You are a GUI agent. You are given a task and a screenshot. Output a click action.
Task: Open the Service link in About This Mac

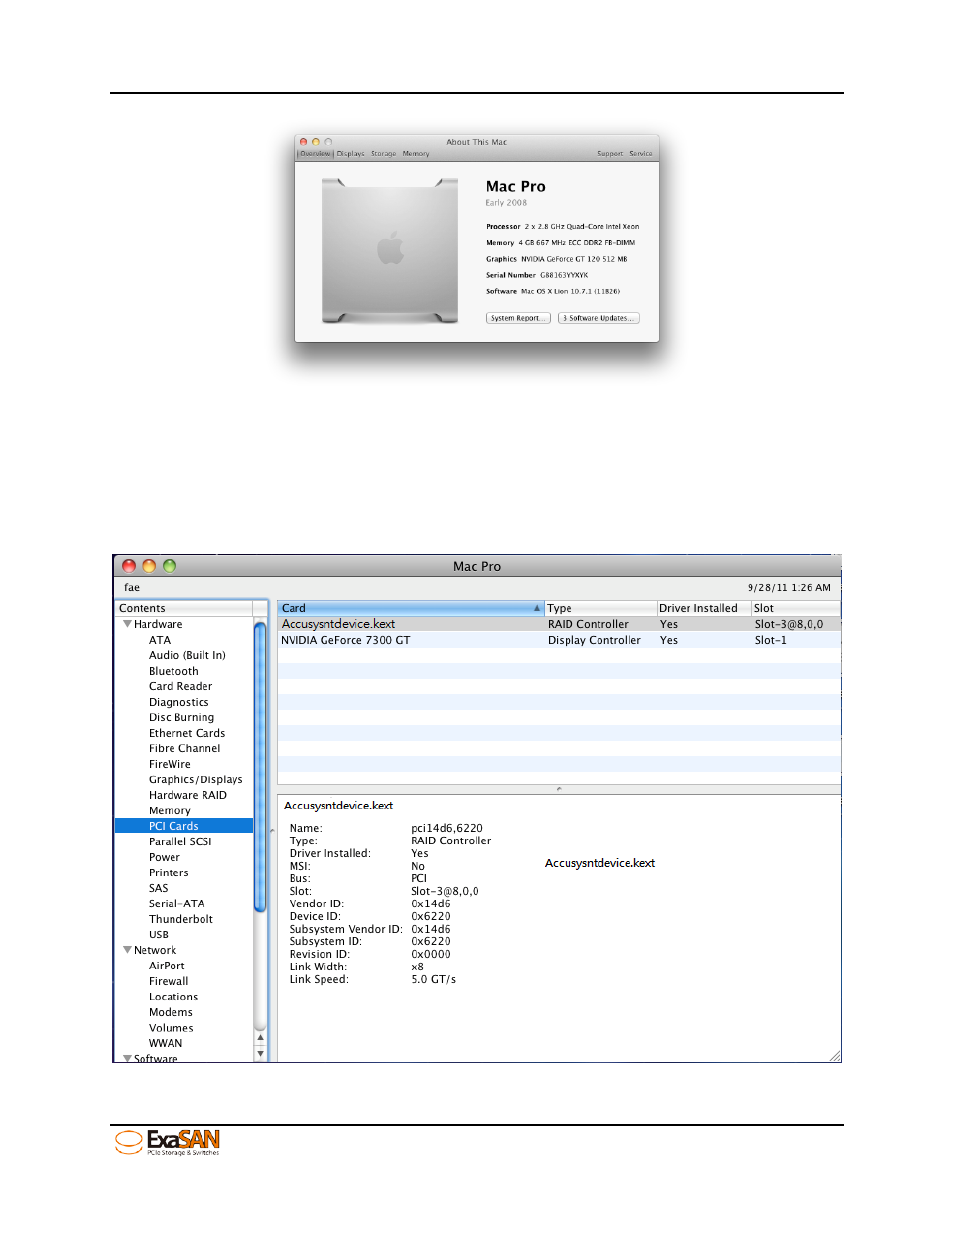[641, 154]
